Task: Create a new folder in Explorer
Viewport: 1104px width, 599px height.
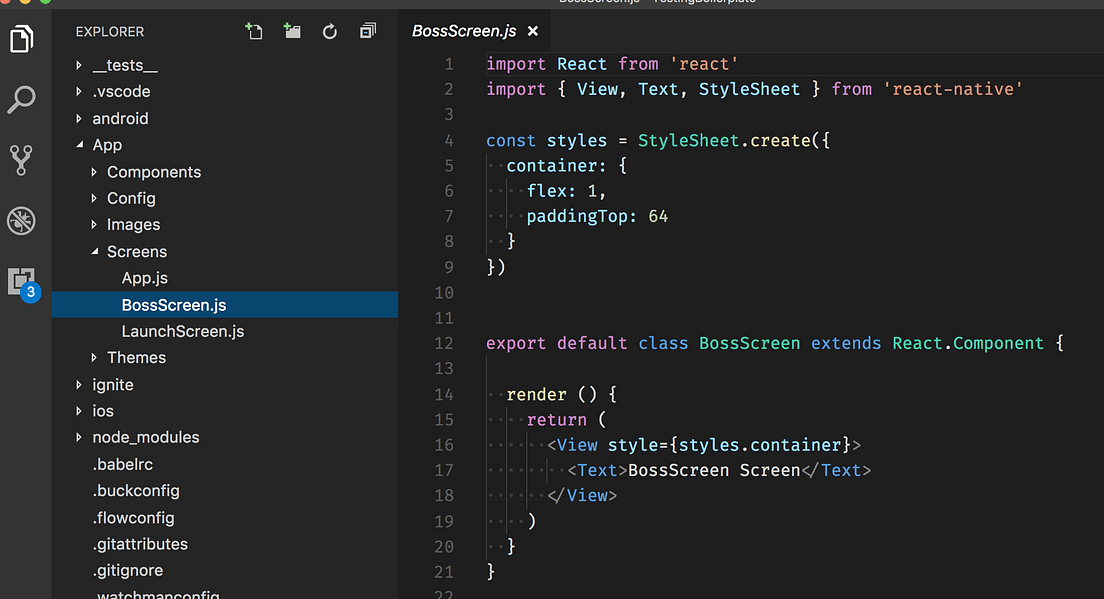Action: [292, 32]
